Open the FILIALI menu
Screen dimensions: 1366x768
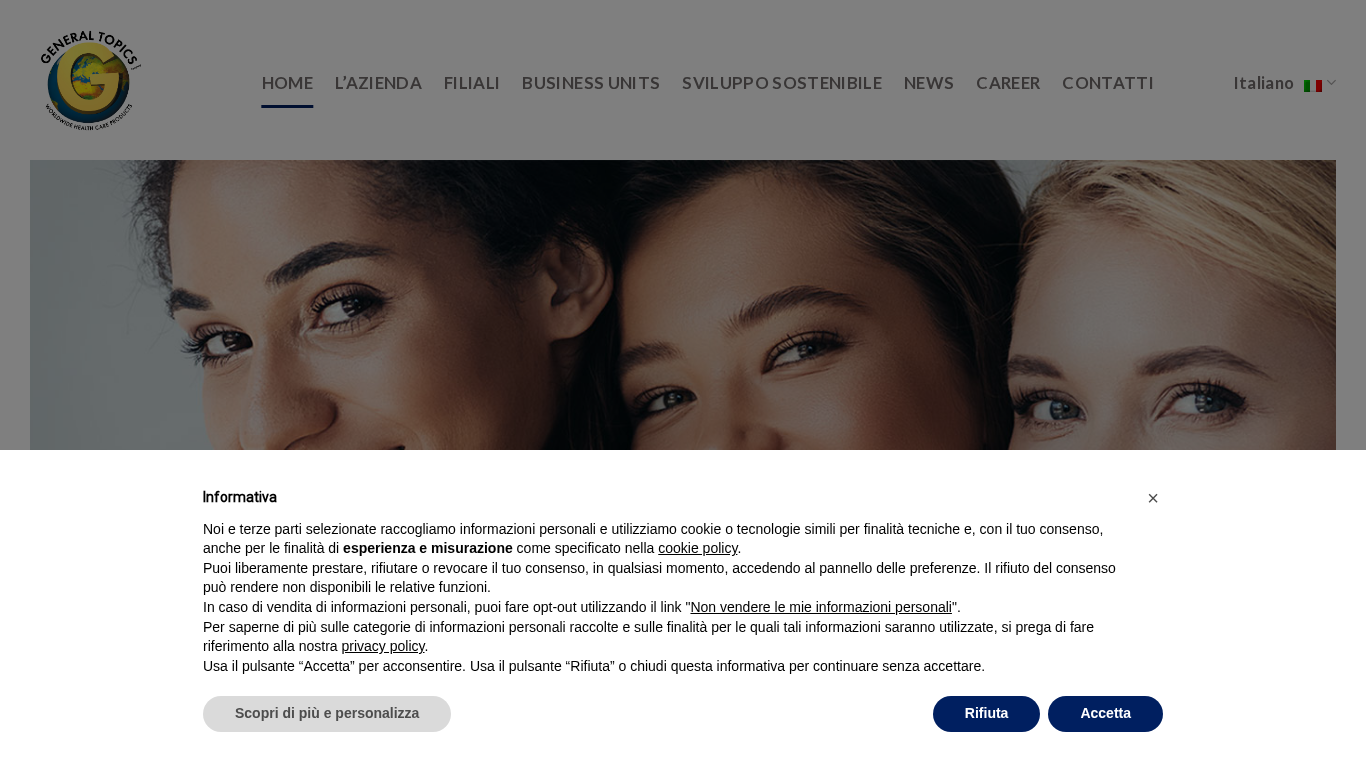pyautogui.click(x=472, y=83)
